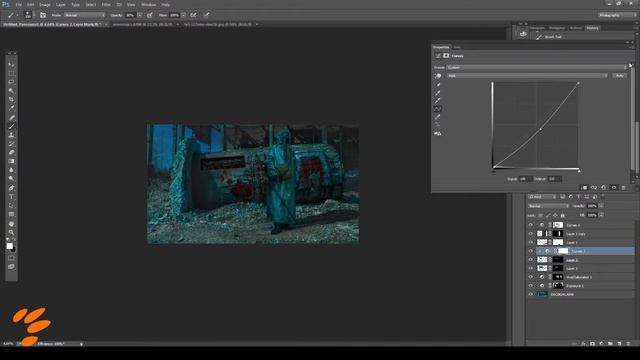Hide the Hue/Saturation 1 layer
This screenshot has width=640, height=360.
[x=531, y=277]
